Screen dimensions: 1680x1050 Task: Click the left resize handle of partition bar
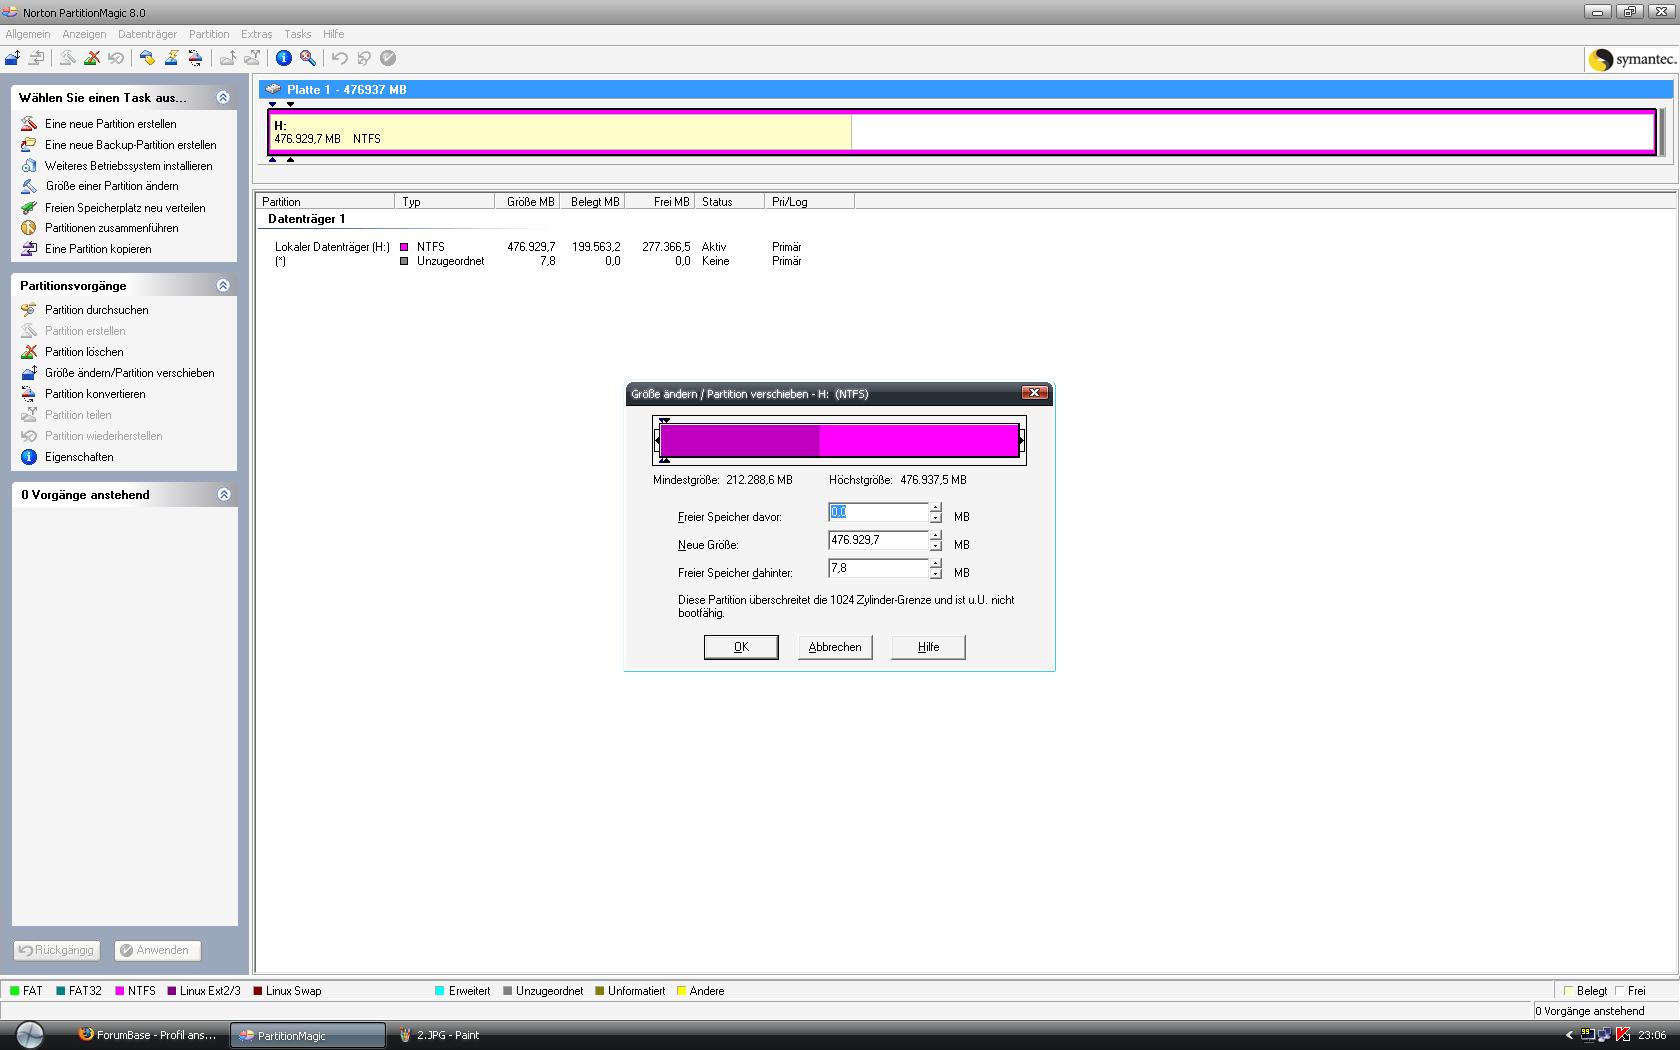657,440
